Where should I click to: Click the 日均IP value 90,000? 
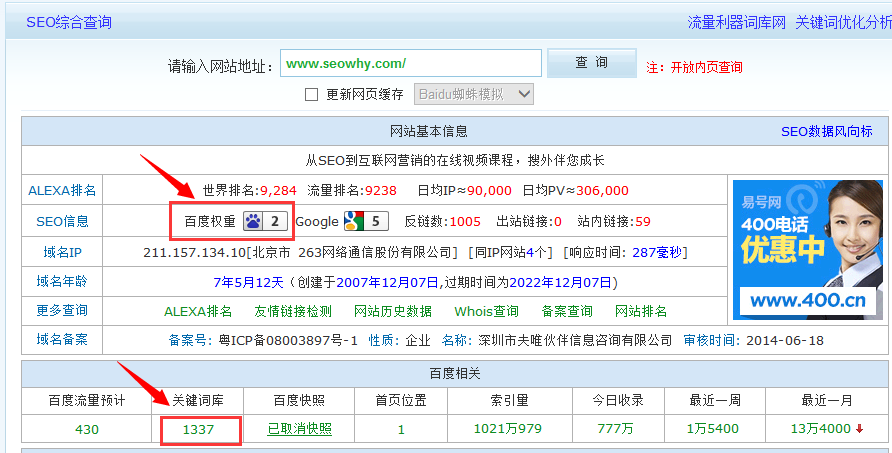pos(489,191)
